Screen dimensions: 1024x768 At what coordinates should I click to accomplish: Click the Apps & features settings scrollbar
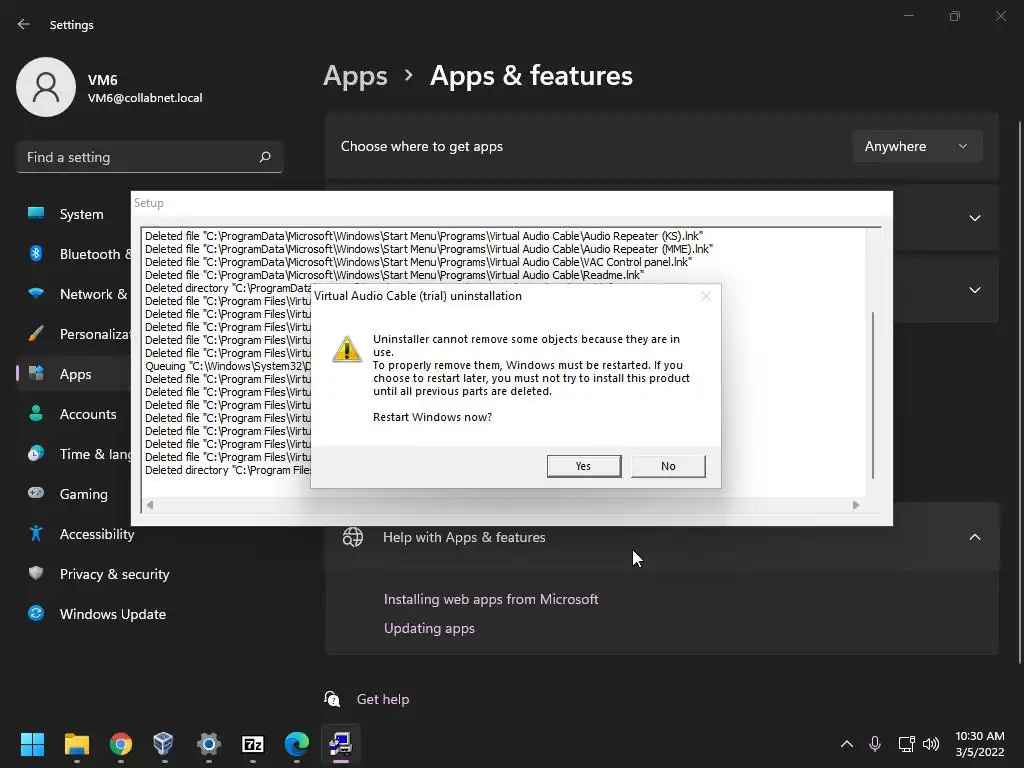pos(1019,392)
